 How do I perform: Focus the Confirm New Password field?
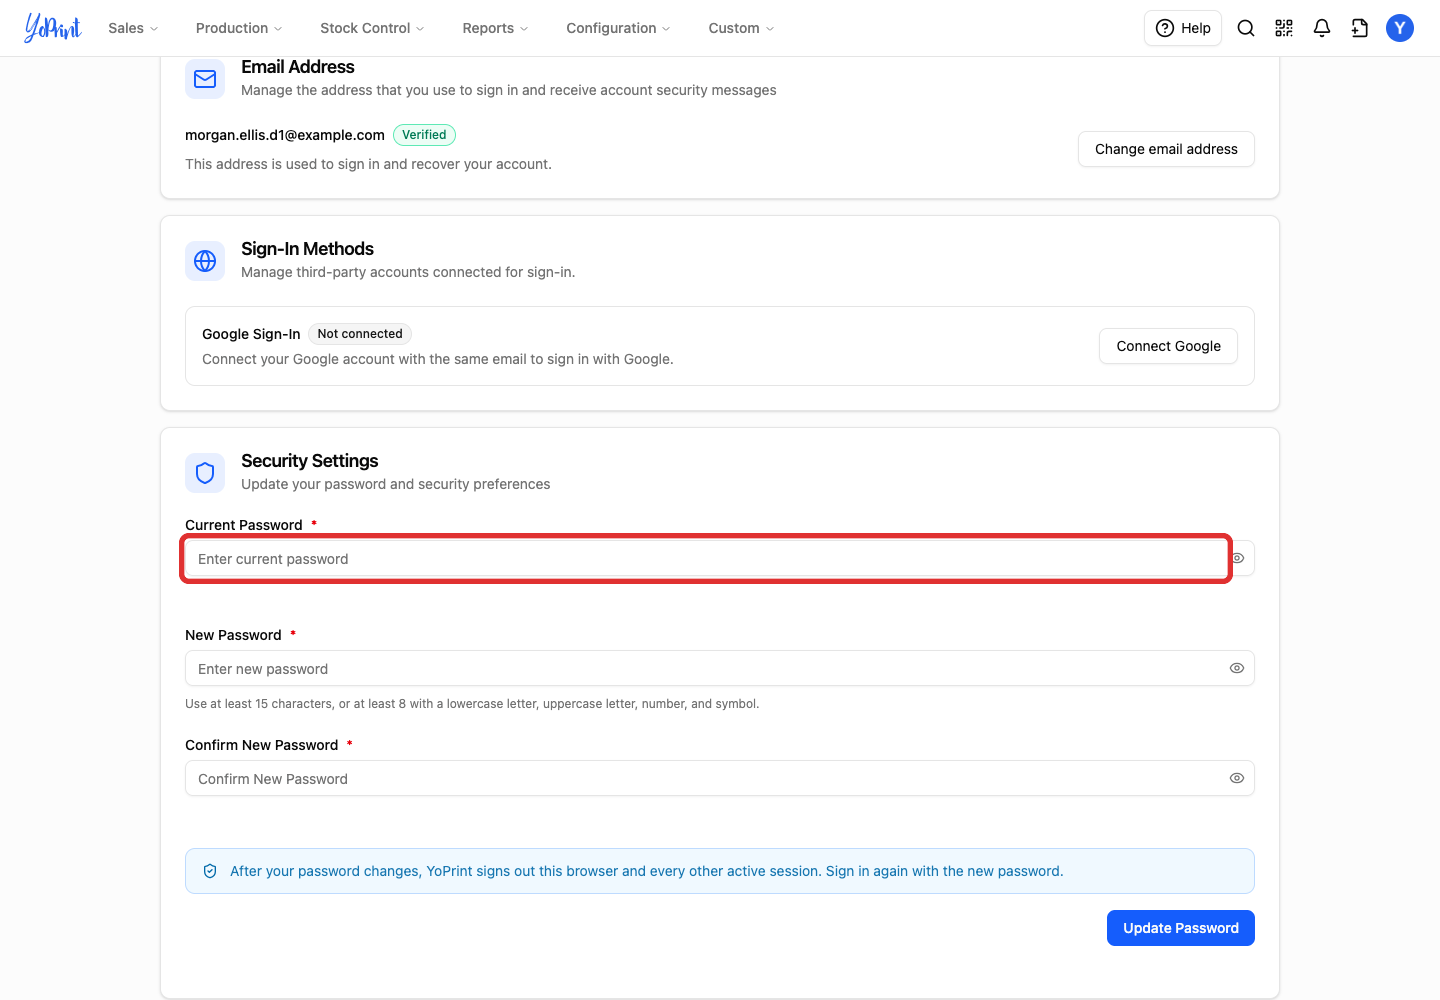point(720,778)
